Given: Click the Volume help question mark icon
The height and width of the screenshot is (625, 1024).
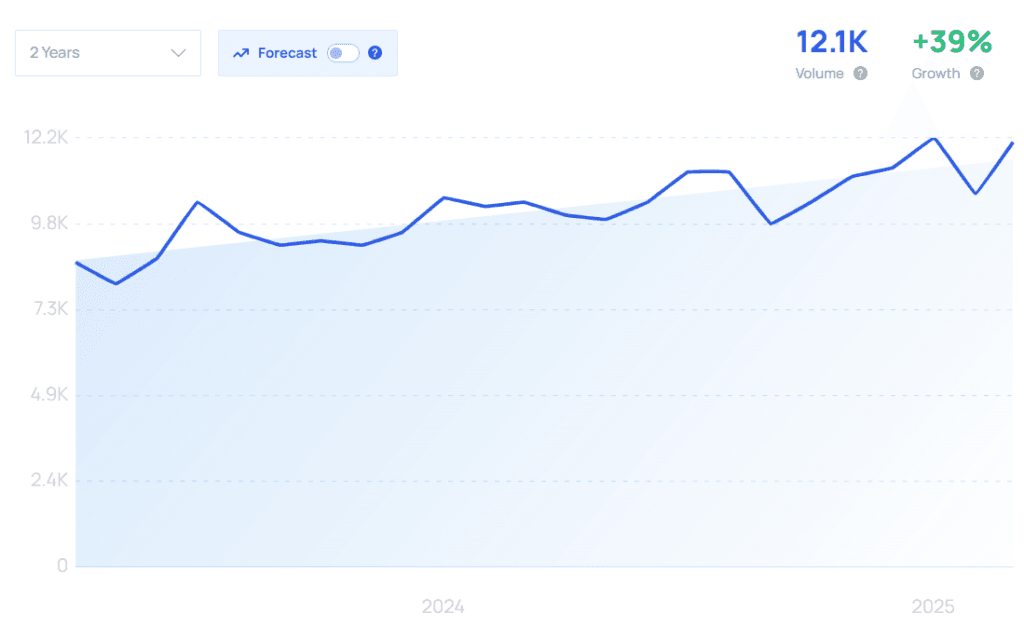Looking at the screenshot, I should tap(861, 73).
